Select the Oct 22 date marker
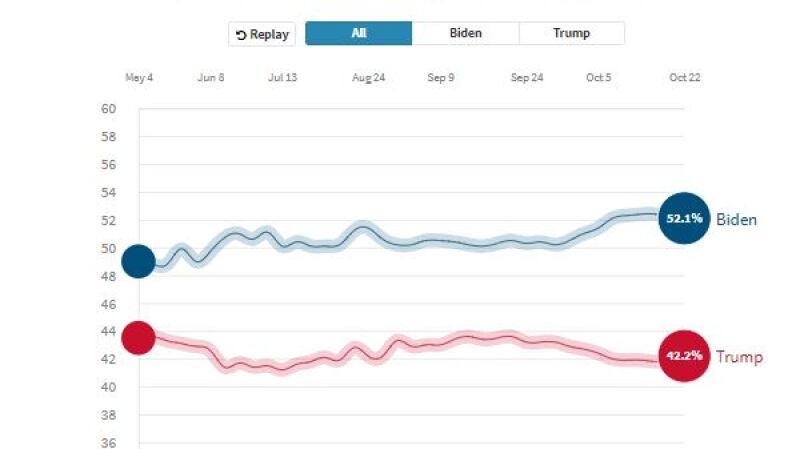Image resolution: width=800 pixels, height=449 pixels. coord(684,78)
